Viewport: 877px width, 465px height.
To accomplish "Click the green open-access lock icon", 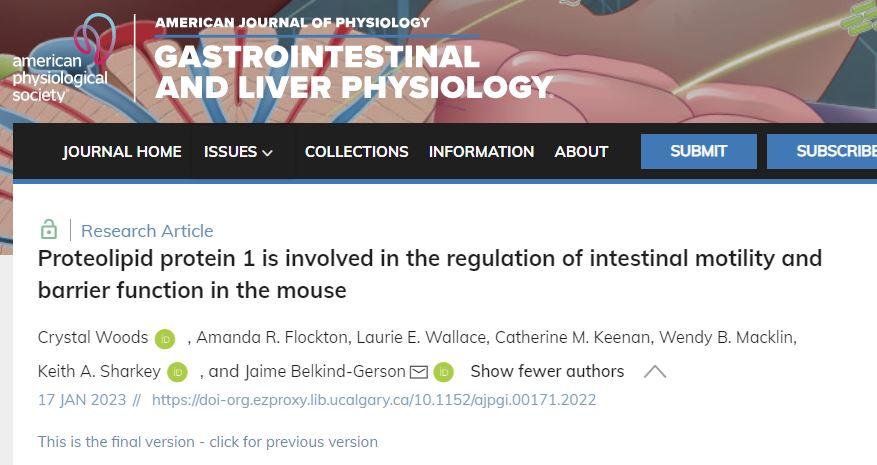I will (48, 230).
